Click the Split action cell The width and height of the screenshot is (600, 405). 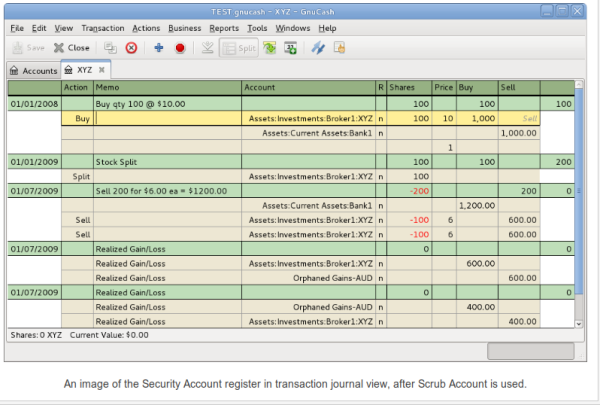coord(77,176)
